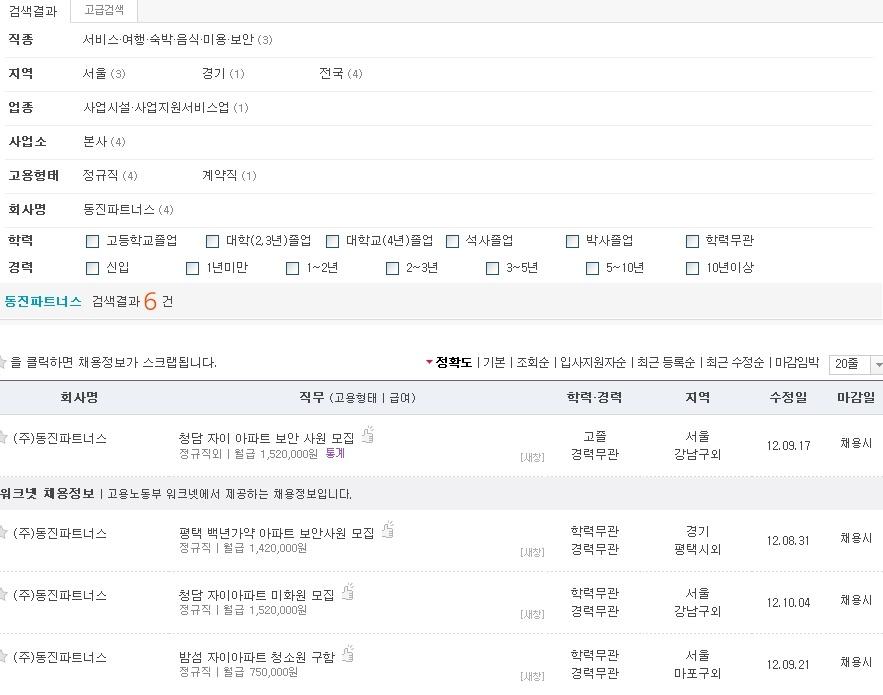Click the thumbs-up icon beside 청담 자이아파트 미화원 모집

tap(349, 591)
